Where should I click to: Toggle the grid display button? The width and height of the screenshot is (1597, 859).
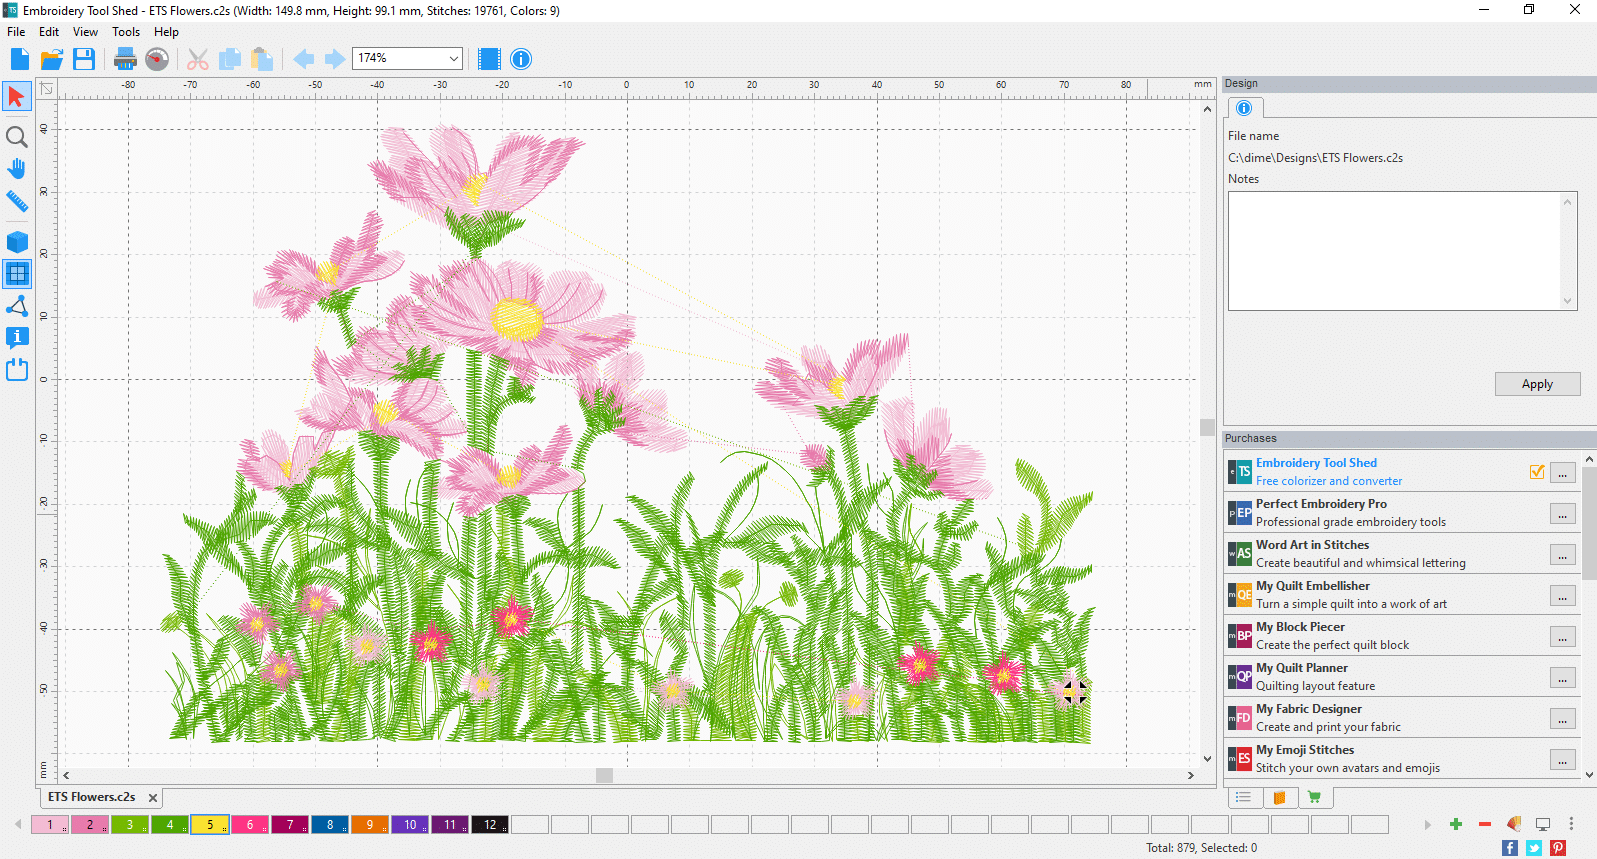(17, 274)
